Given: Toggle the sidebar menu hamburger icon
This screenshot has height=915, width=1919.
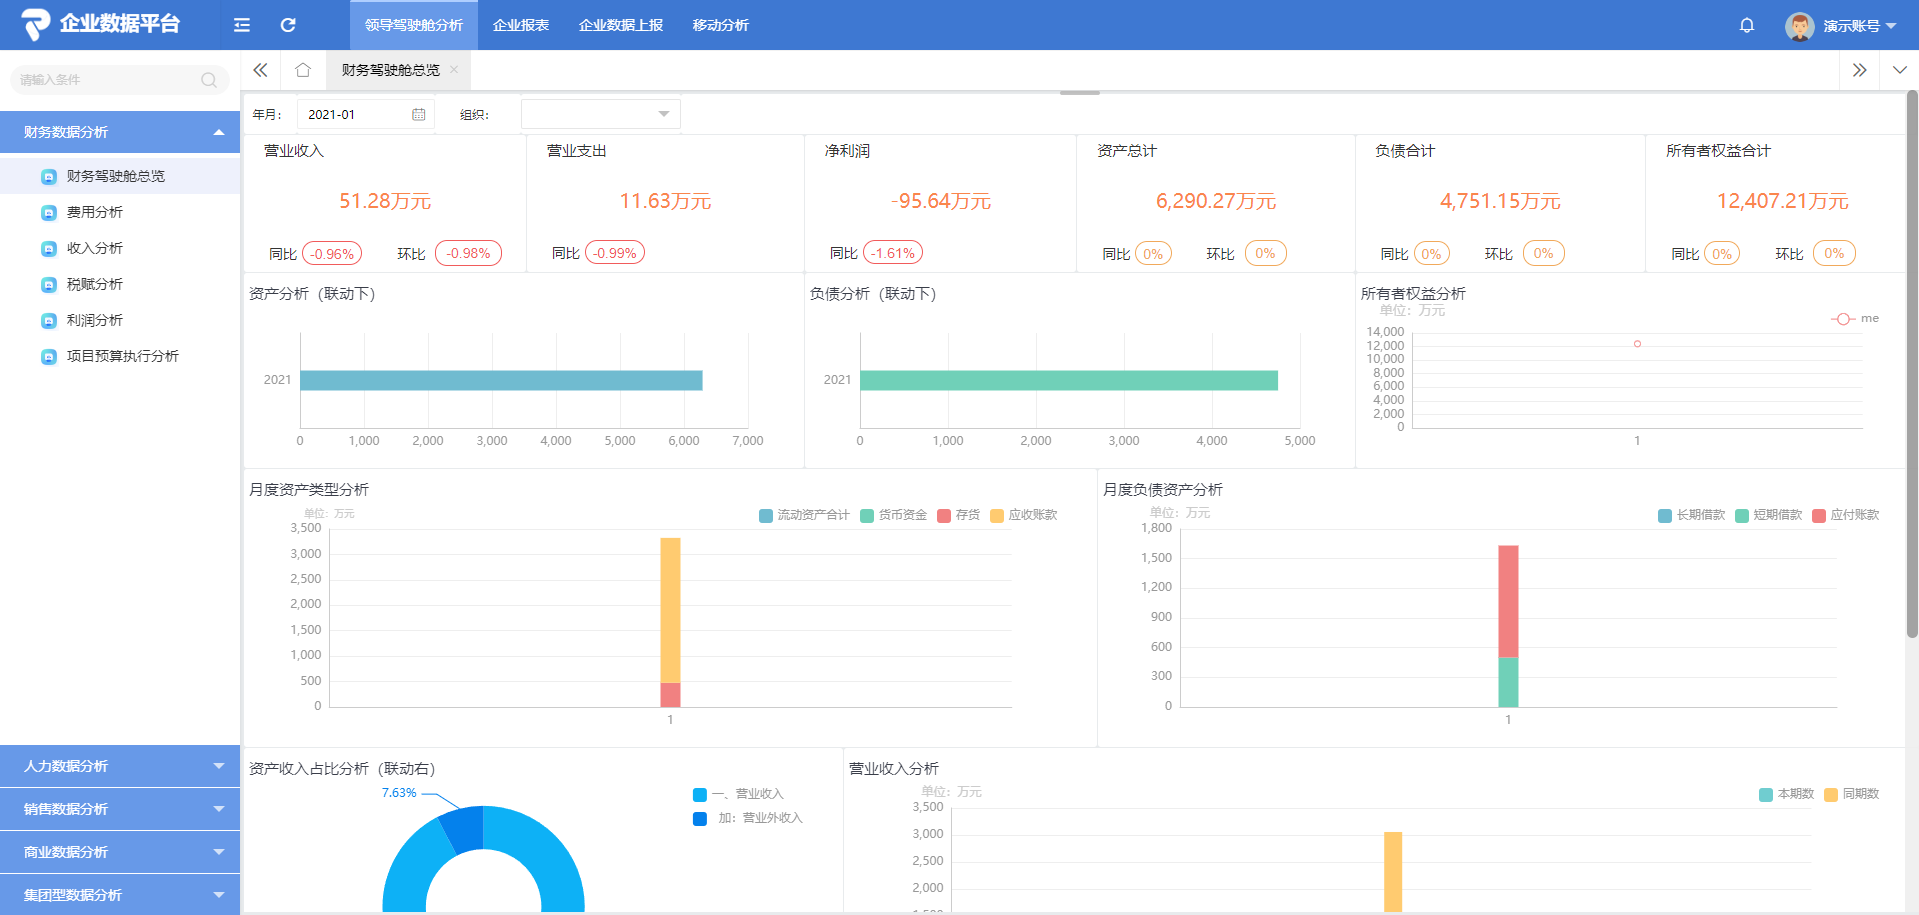Looking at the screenshot, I should (x=242, y=25).
